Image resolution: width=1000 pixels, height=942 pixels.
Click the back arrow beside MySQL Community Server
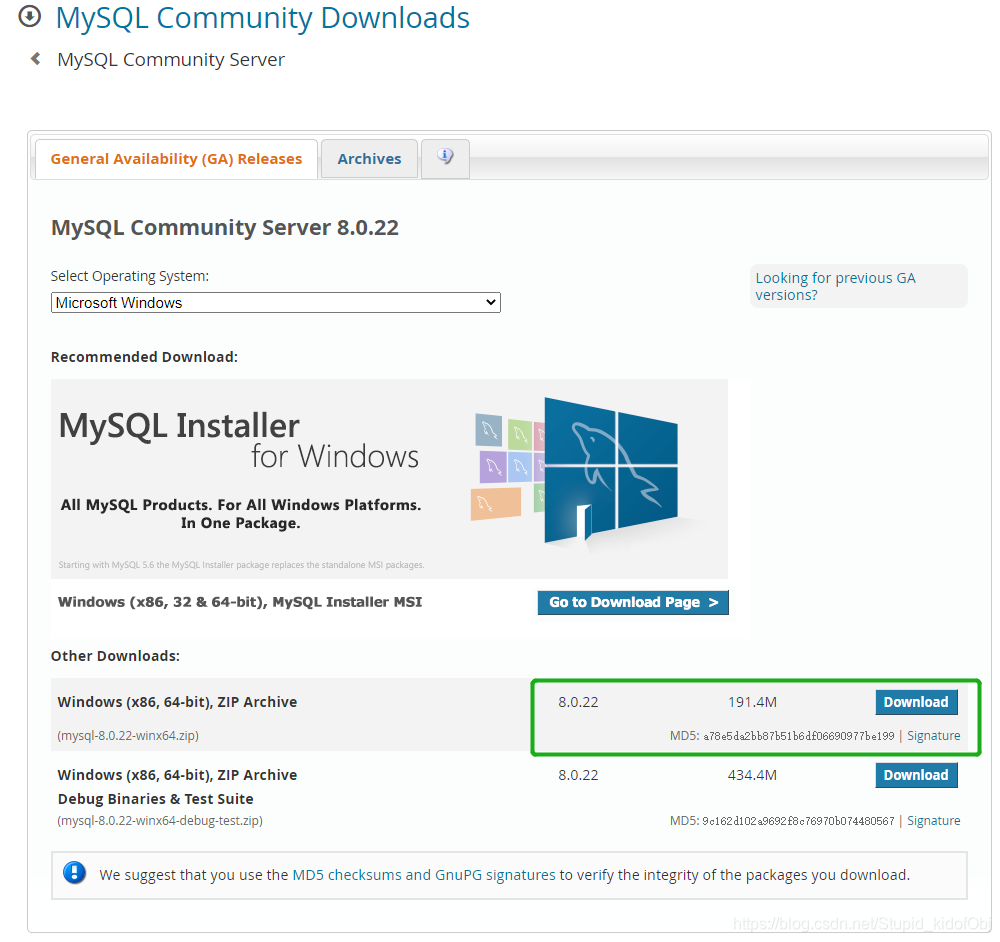(36, 59)
